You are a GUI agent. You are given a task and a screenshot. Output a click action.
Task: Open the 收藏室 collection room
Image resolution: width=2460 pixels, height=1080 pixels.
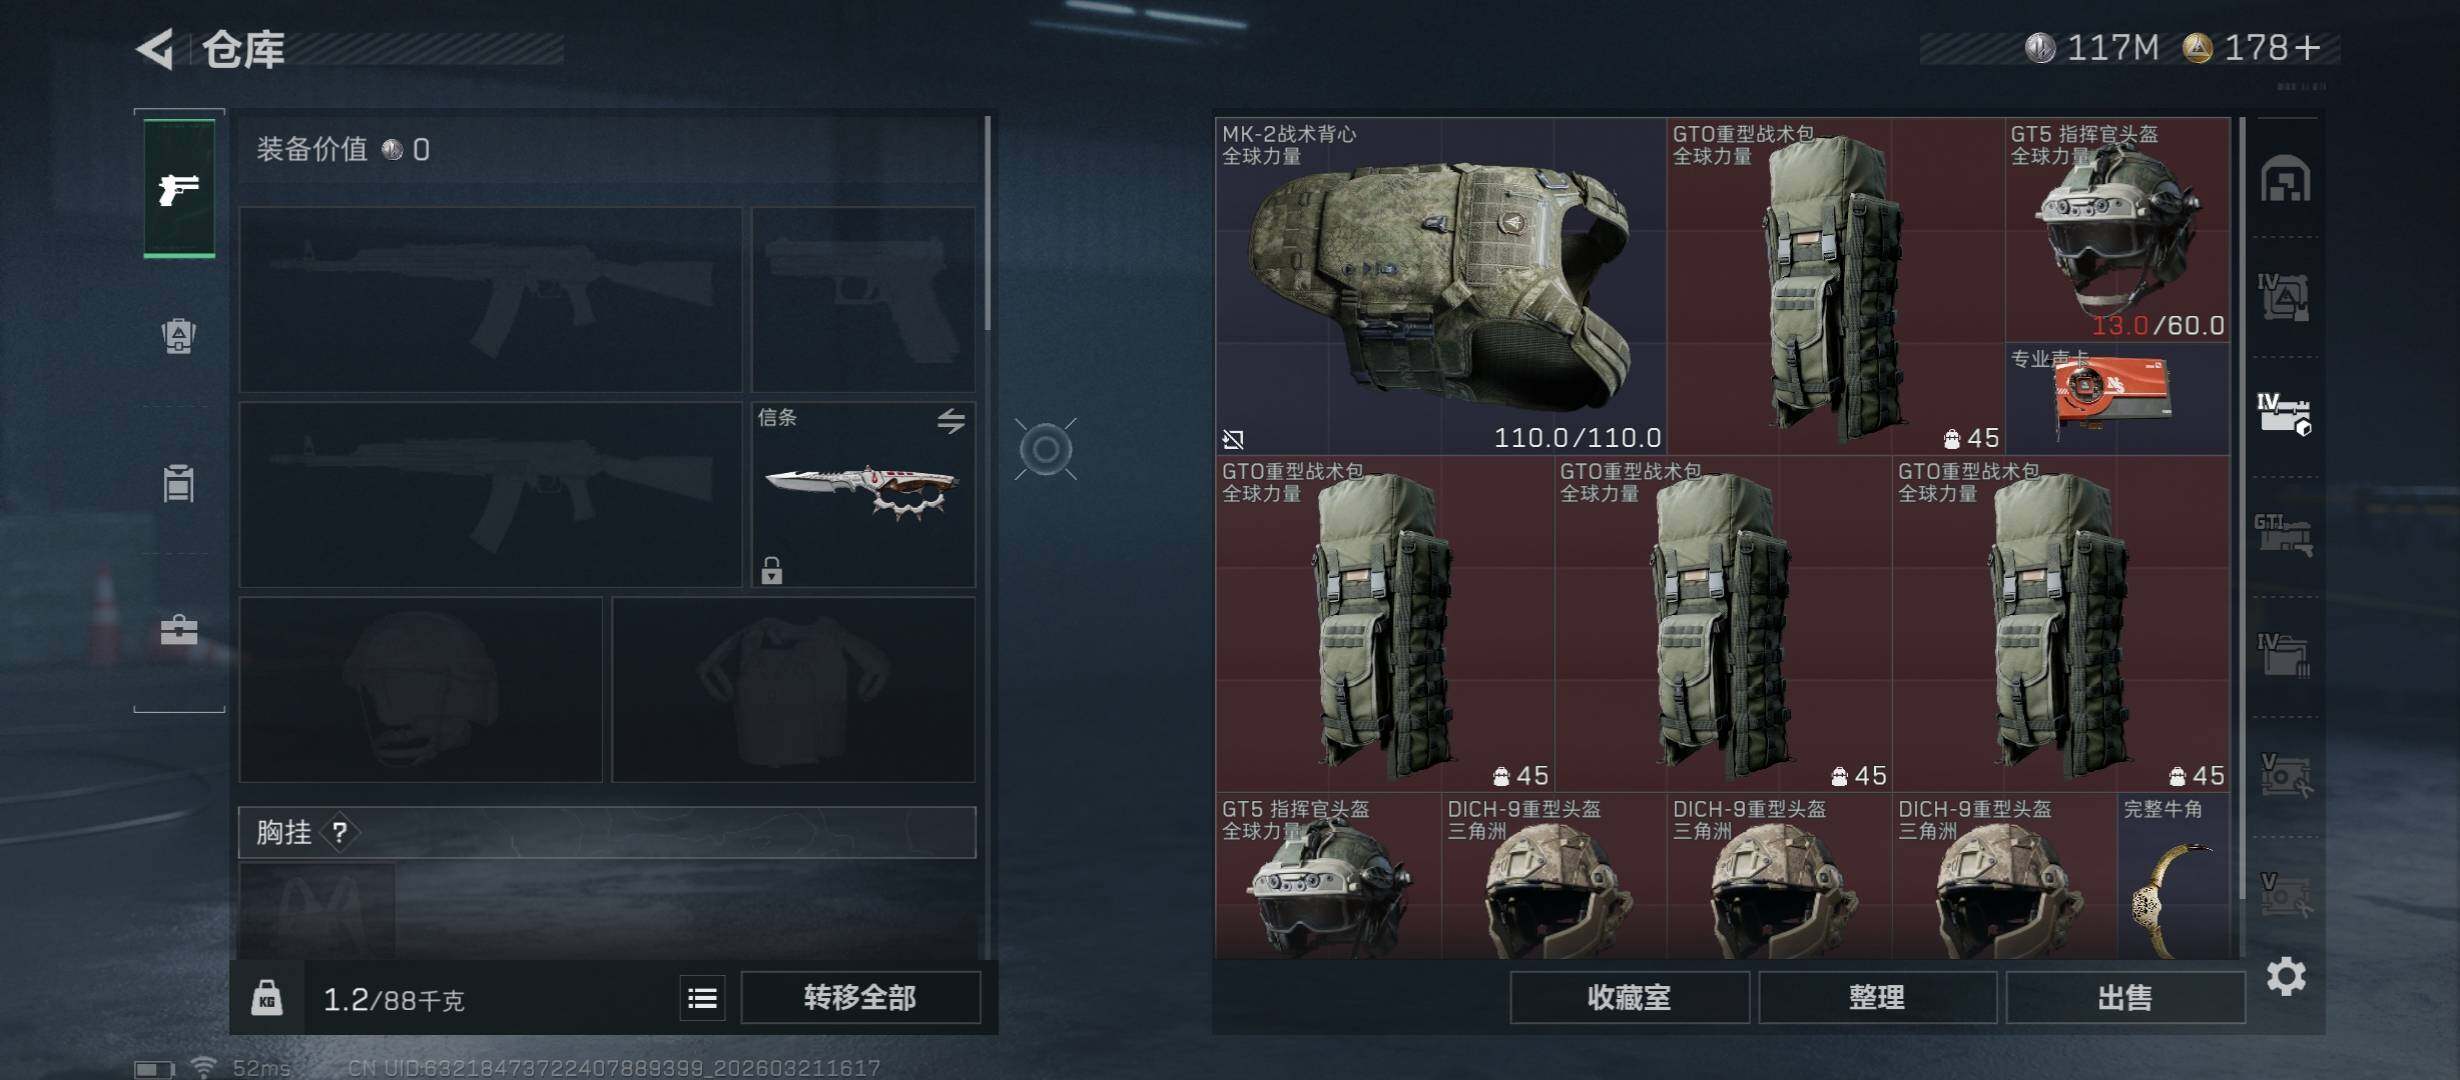1629,998
